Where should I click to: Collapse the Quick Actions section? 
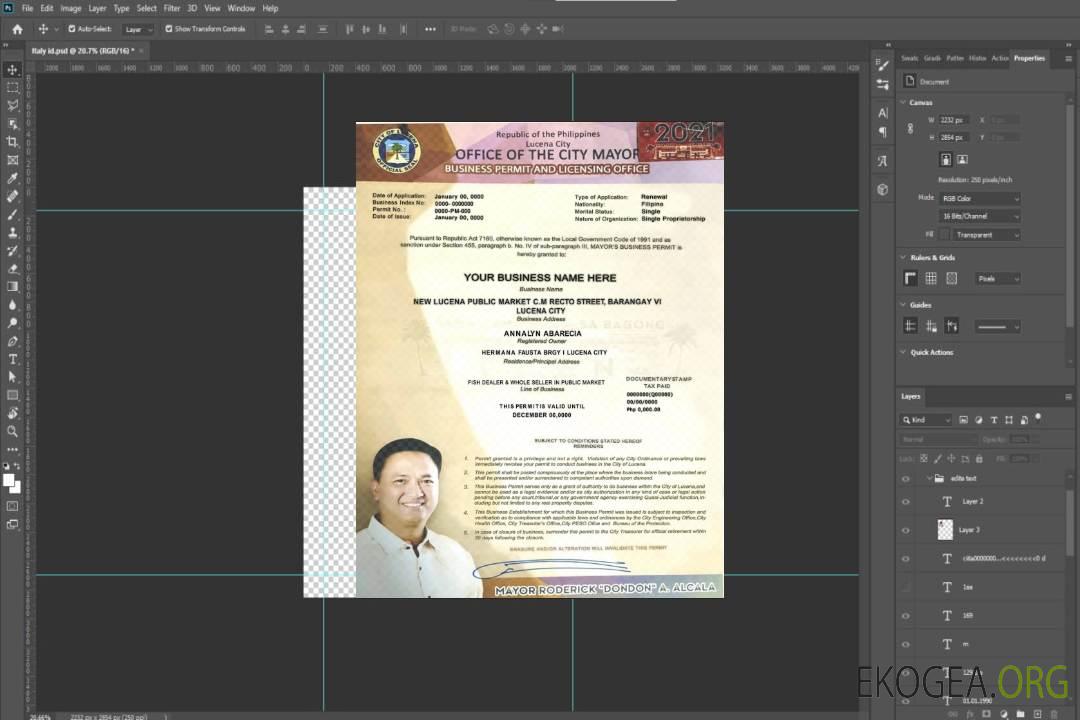903,352
